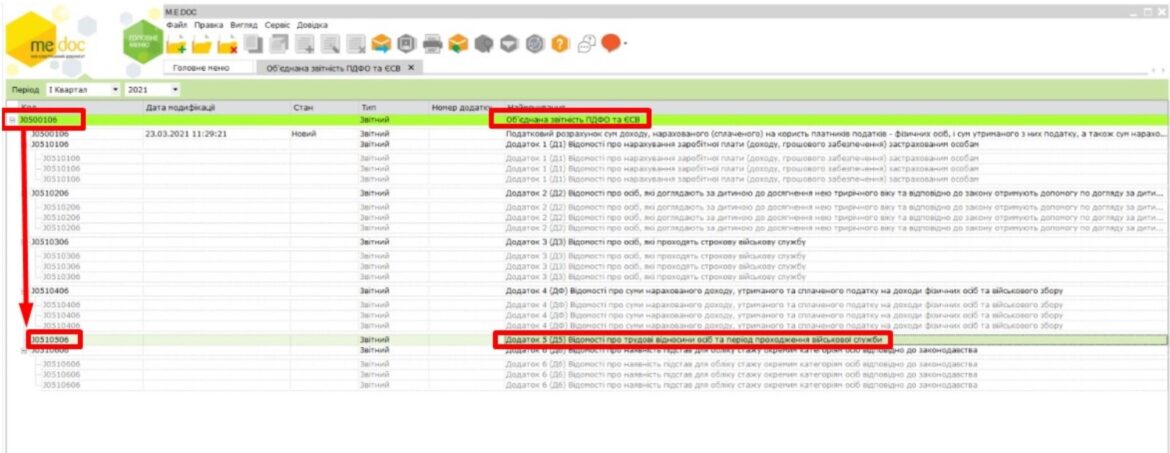This screenshot has width=1170, height=453.
Task: Click the copy document toolbar icon
Action: click(x=254, y=45)
